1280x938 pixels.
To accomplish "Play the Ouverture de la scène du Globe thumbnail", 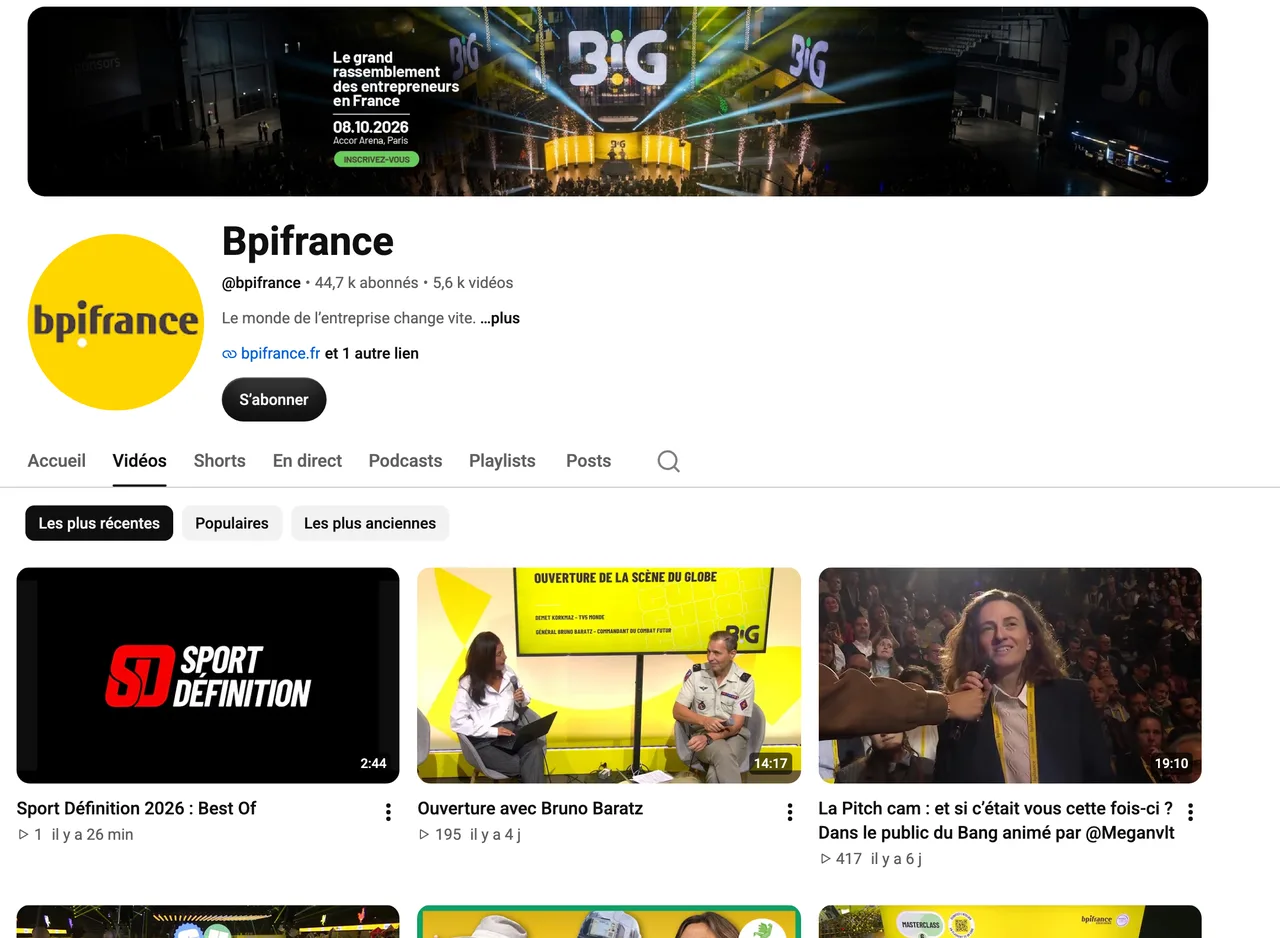I will click(609, 675).
